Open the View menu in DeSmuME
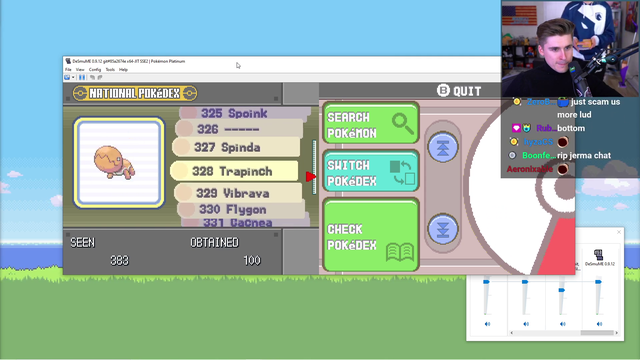The height and width of the screenshot is (360, 640). point(80,70)
